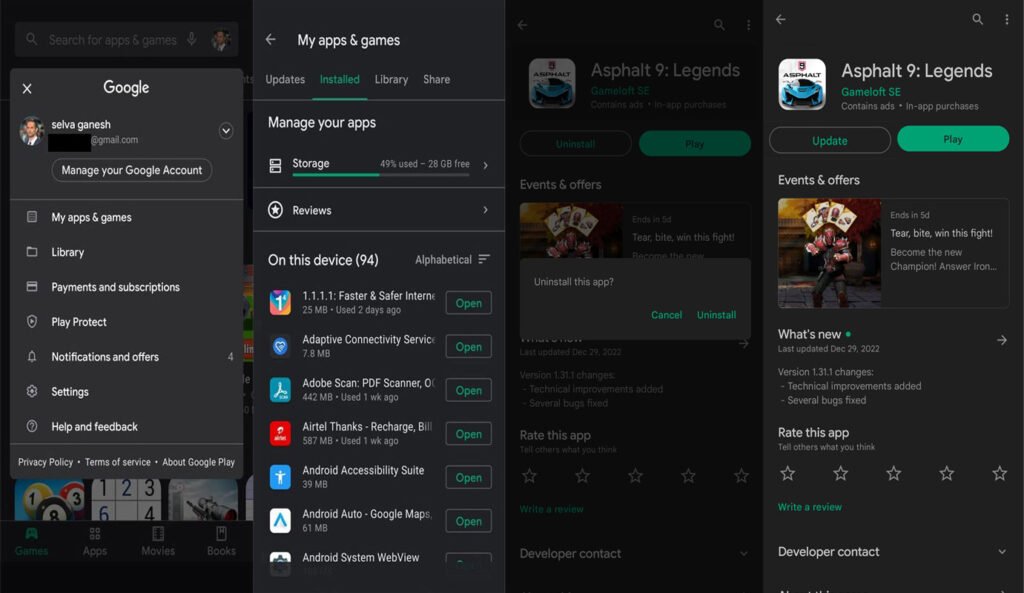This screenshot has height=593, width=1024.
Task: Click the sort icon beside Alphabetical
Action: (x=484, y=259)
